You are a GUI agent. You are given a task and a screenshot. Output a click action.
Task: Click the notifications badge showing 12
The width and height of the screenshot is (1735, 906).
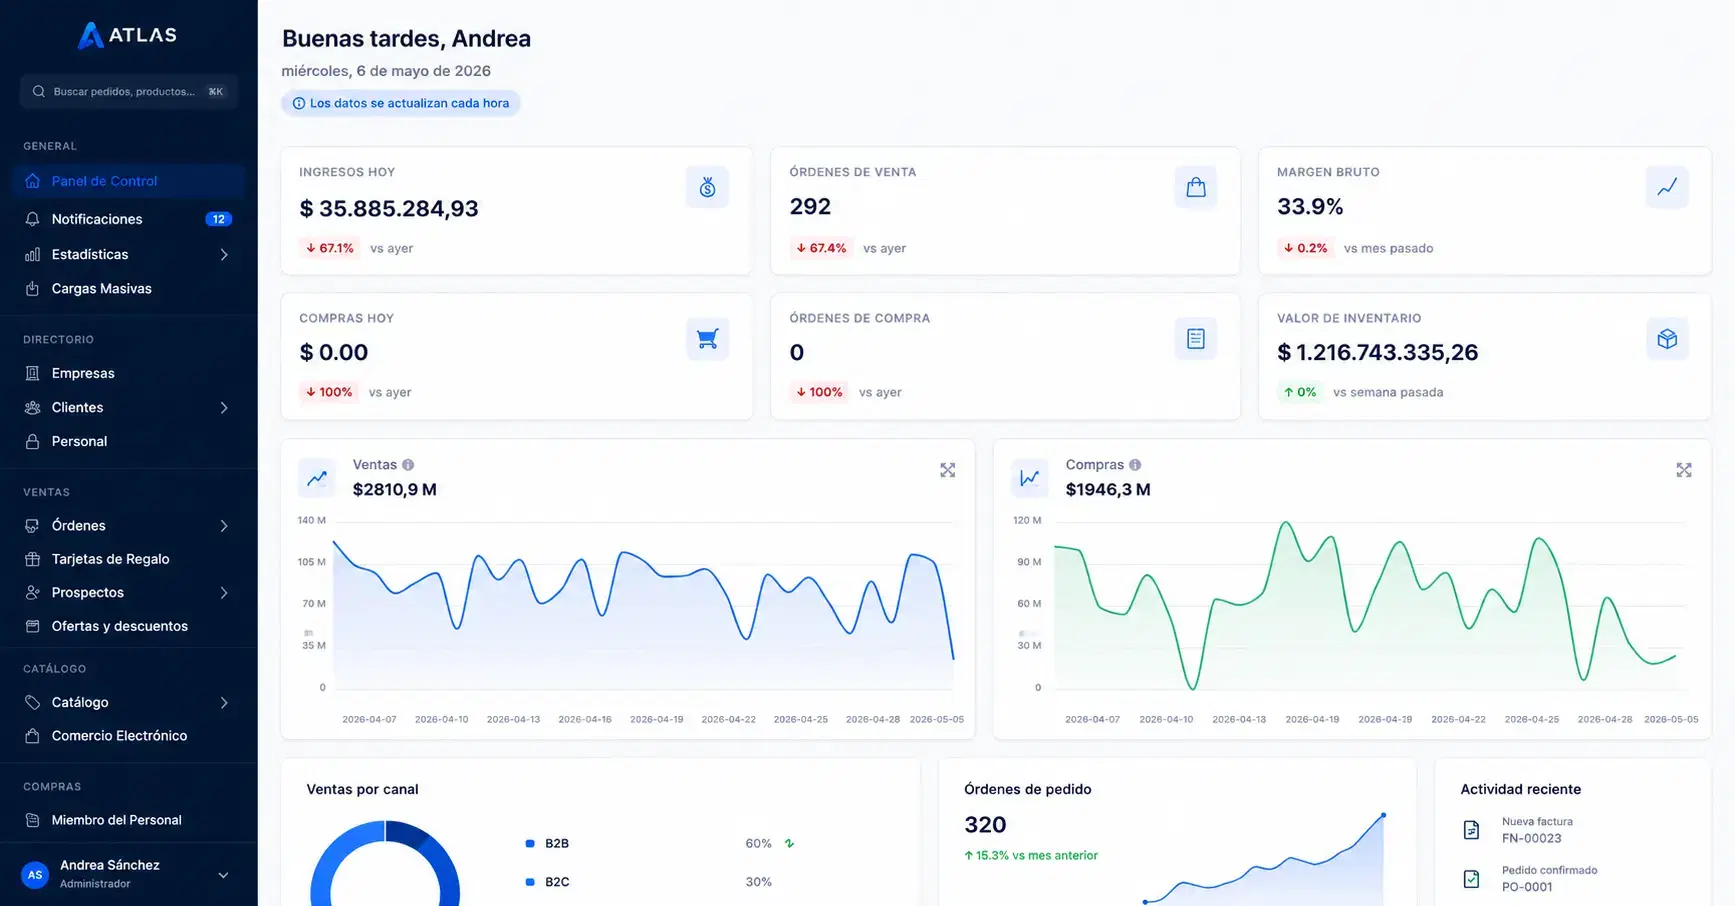(x=218, y=219)
